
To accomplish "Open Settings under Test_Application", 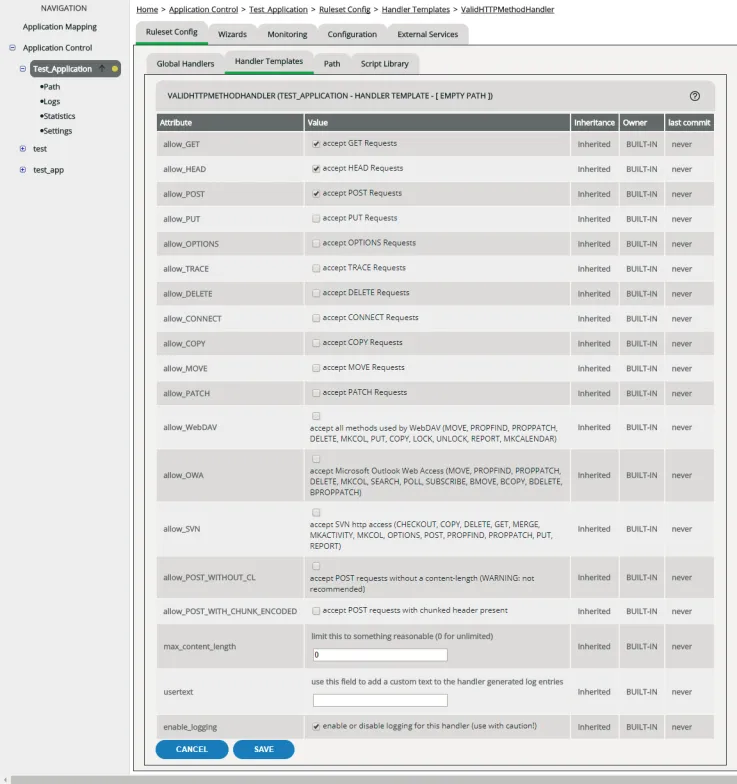I will point(58,131).
